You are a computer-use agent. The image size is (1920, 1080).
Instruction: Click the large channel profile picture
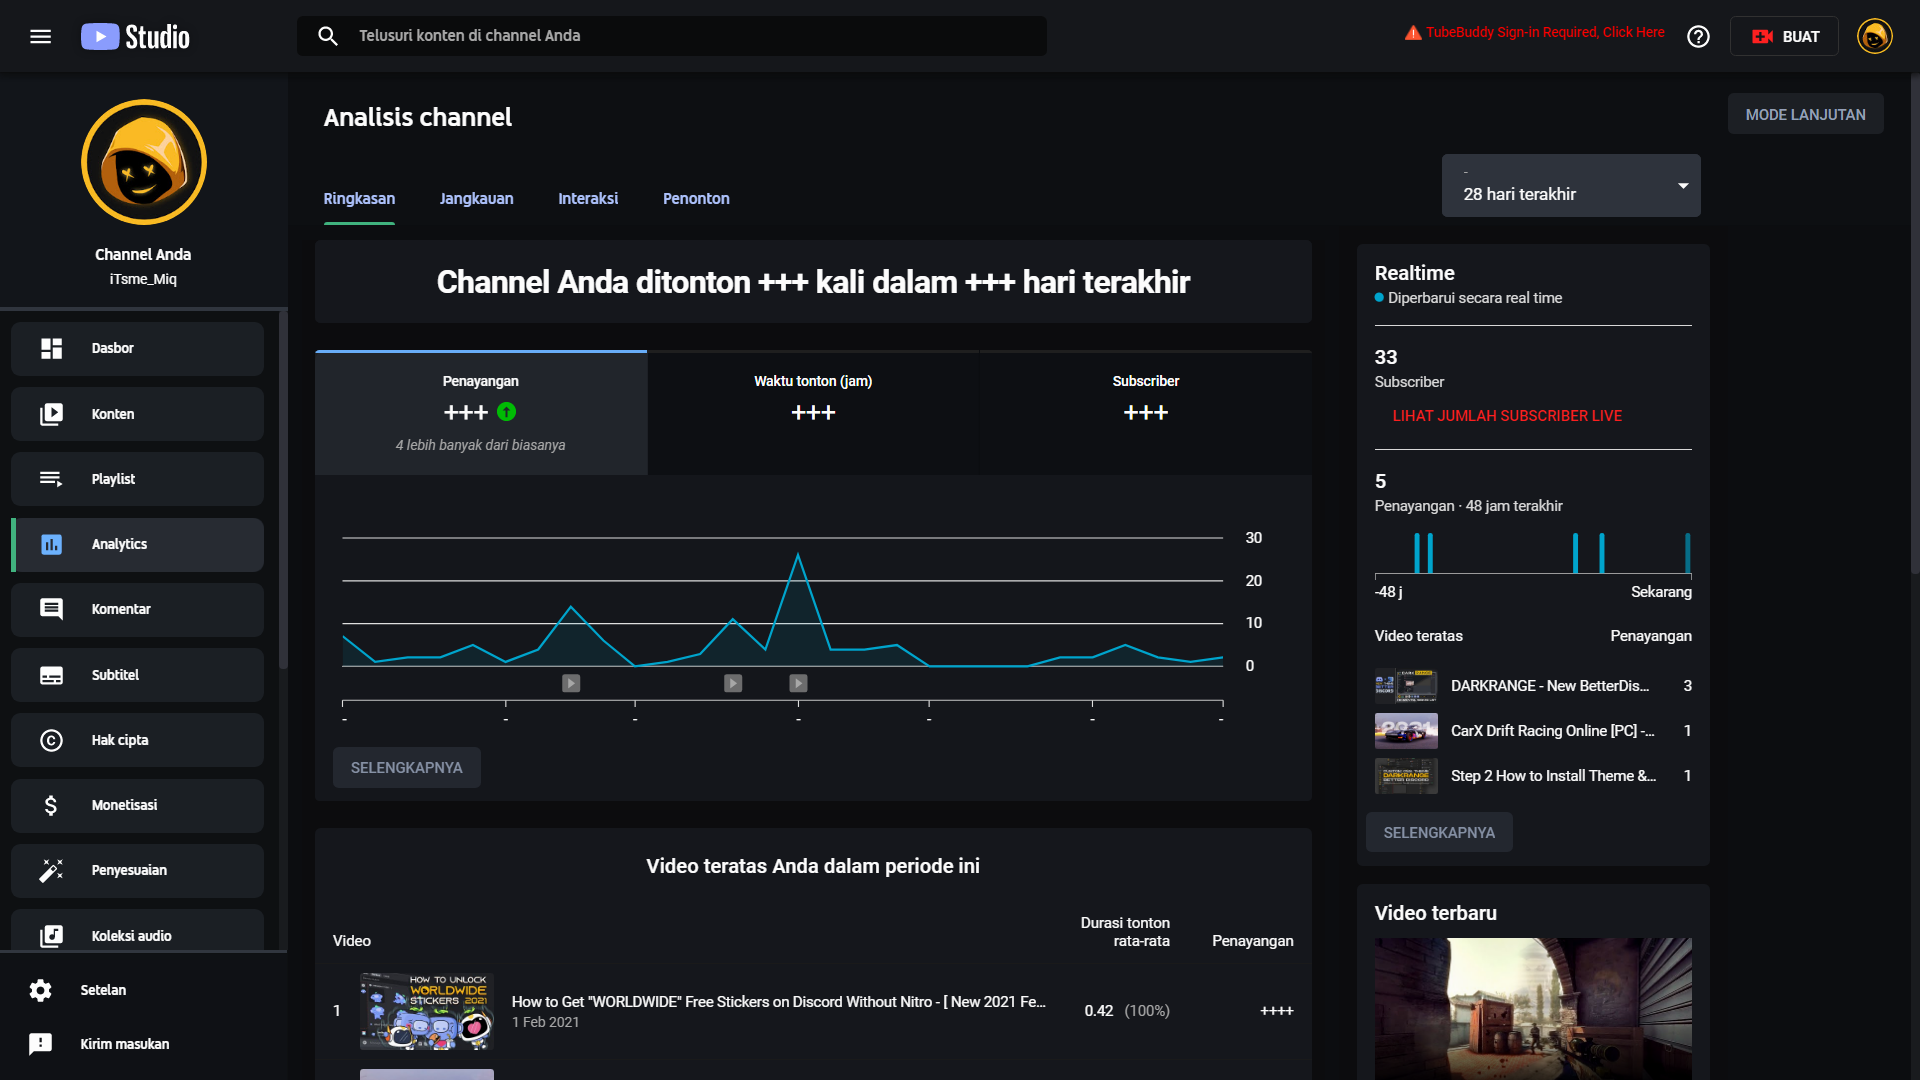coord(144,162)
